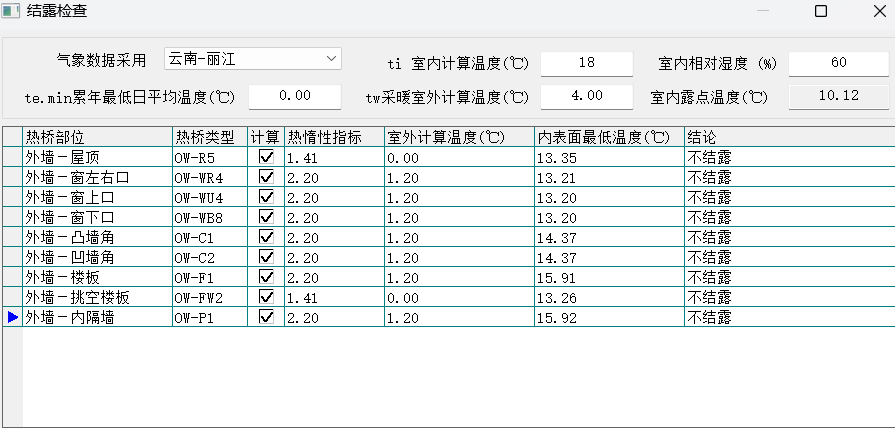Toggle 计算 checkbox for 外墙-凸墙角 row
895x428 pixels.
(266, 237)
